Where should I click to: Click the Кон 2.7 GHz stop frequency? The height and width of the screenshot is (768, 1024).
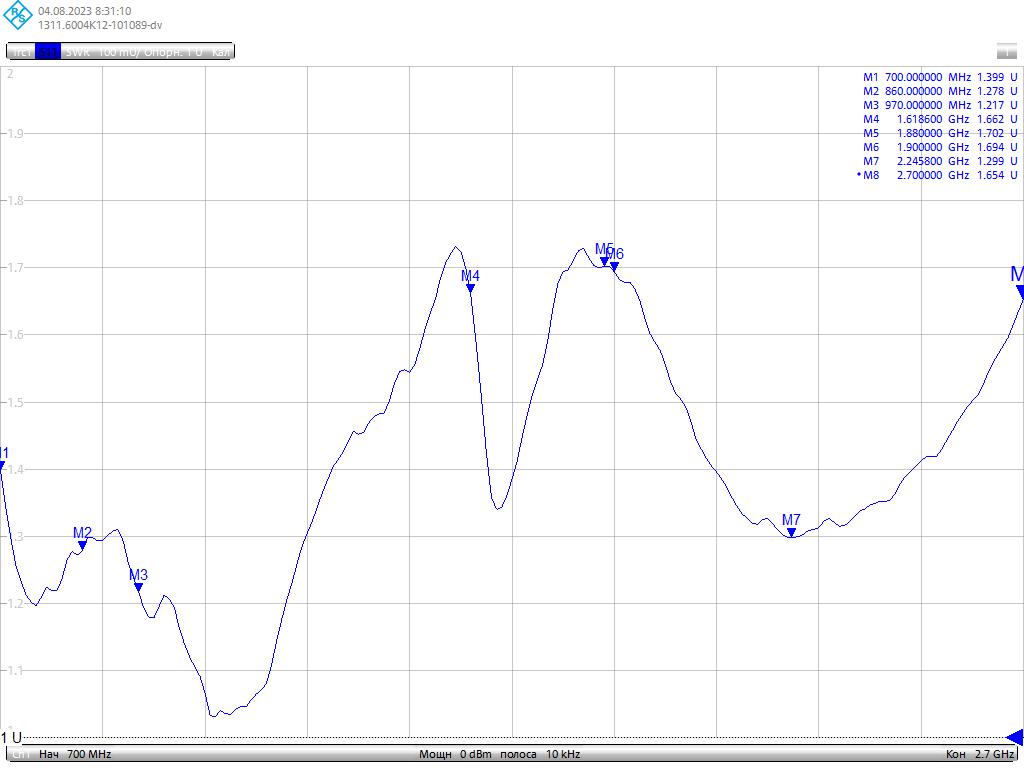pos(980,754)
